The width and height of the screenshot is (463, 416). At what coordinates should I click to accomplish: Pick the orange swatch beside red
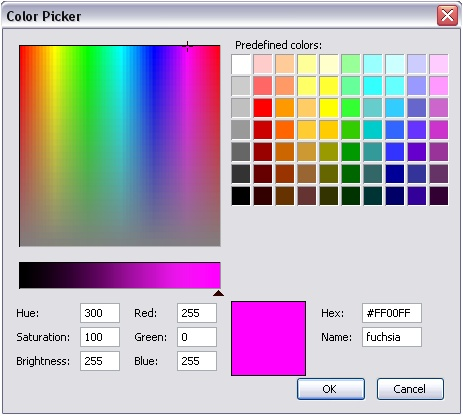point(285,108)
